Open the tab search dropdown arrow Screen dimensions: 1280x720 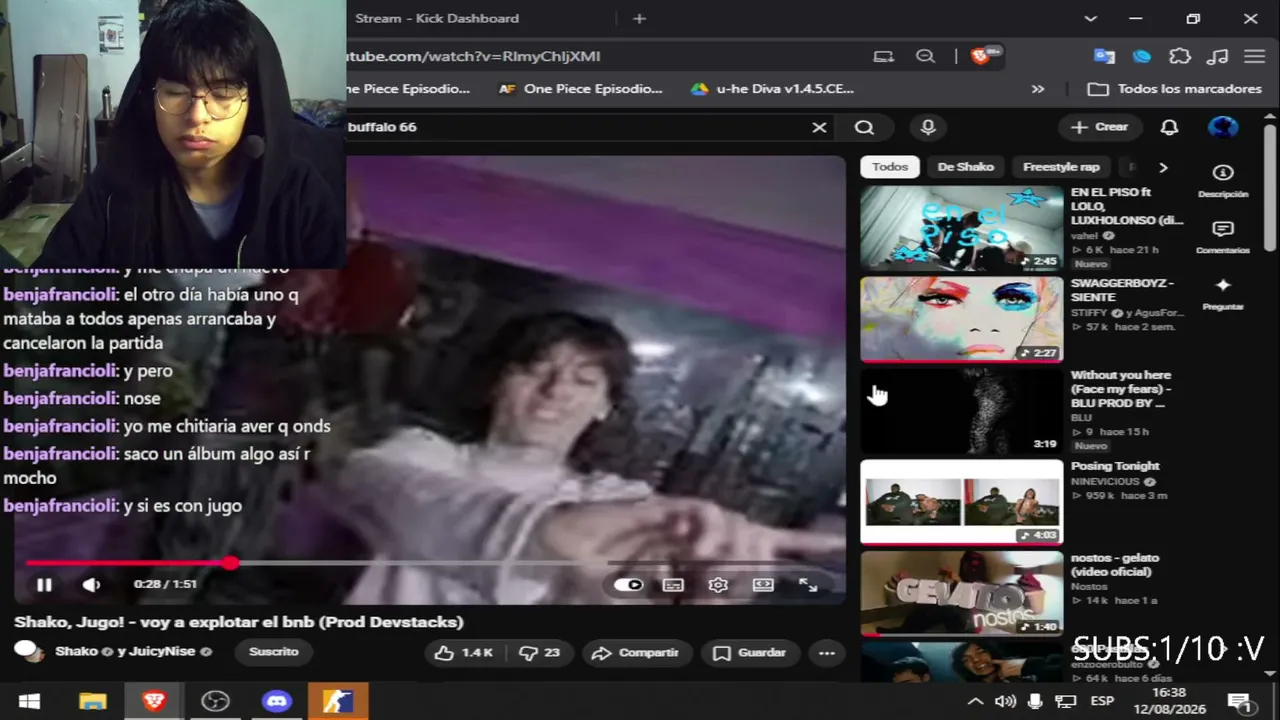(x=1090, y=18)
